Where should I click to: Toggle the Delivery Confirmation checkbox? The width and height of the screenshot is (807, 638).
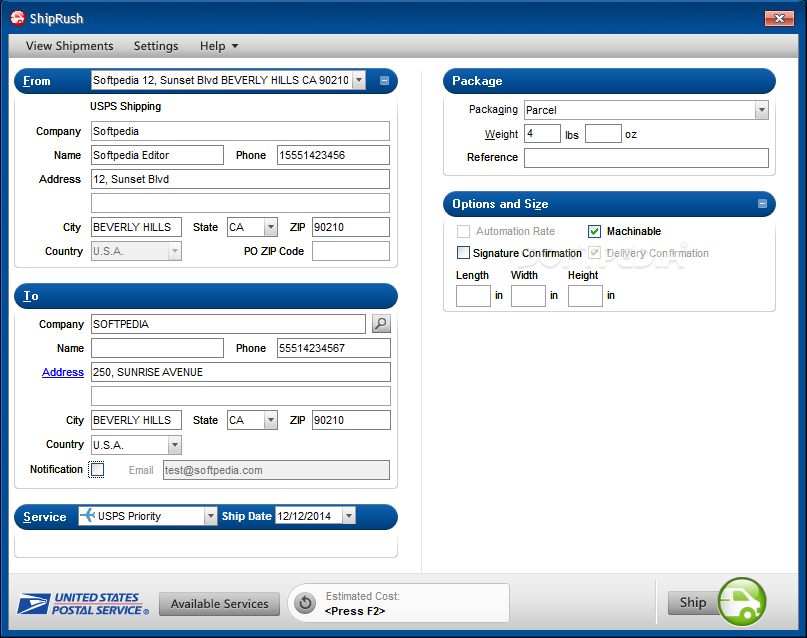point(594,253)
